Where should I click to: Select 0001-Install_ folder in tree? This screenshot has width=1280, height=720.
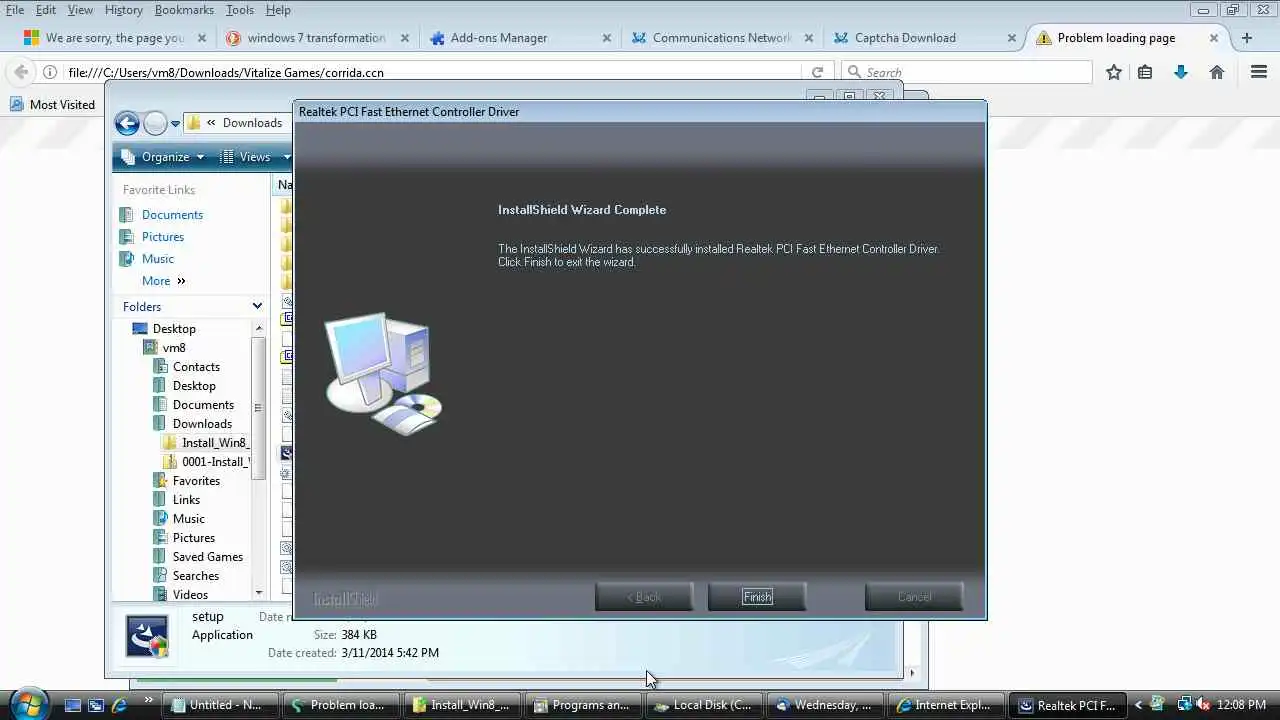(215, 462)
